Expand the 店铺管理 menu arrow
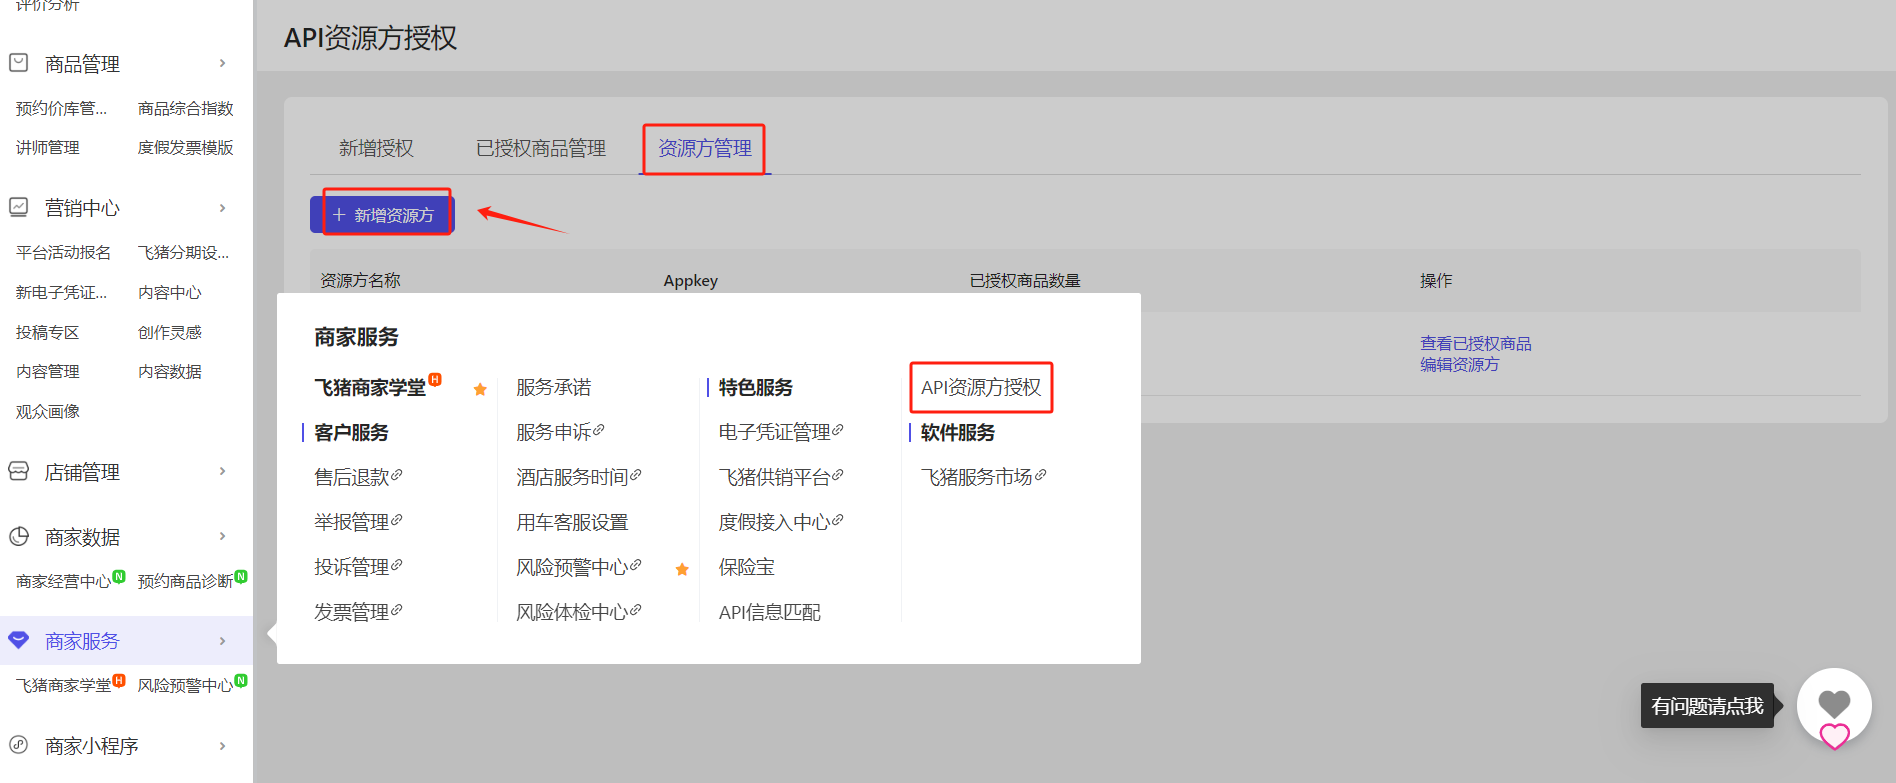The height and width of the screenshot is (783, 1896). 222,471
